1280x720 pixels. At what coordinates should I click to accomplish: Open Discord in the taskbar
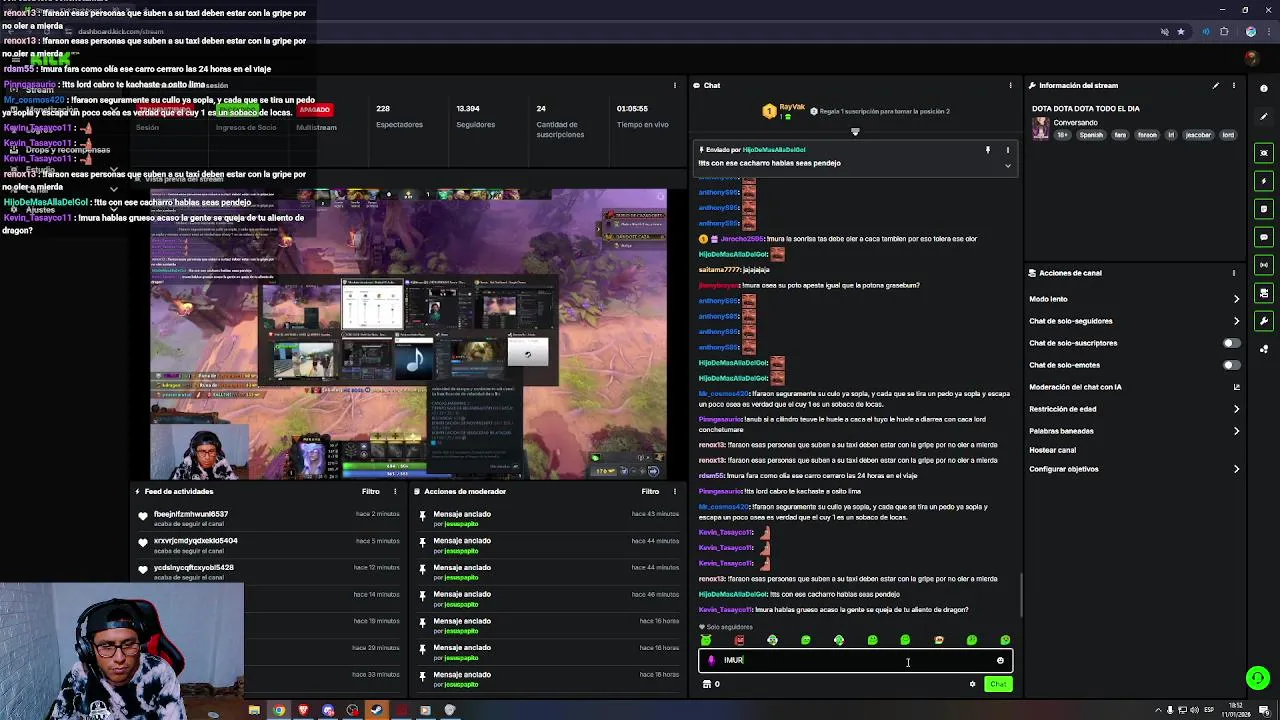pos(328,711)
